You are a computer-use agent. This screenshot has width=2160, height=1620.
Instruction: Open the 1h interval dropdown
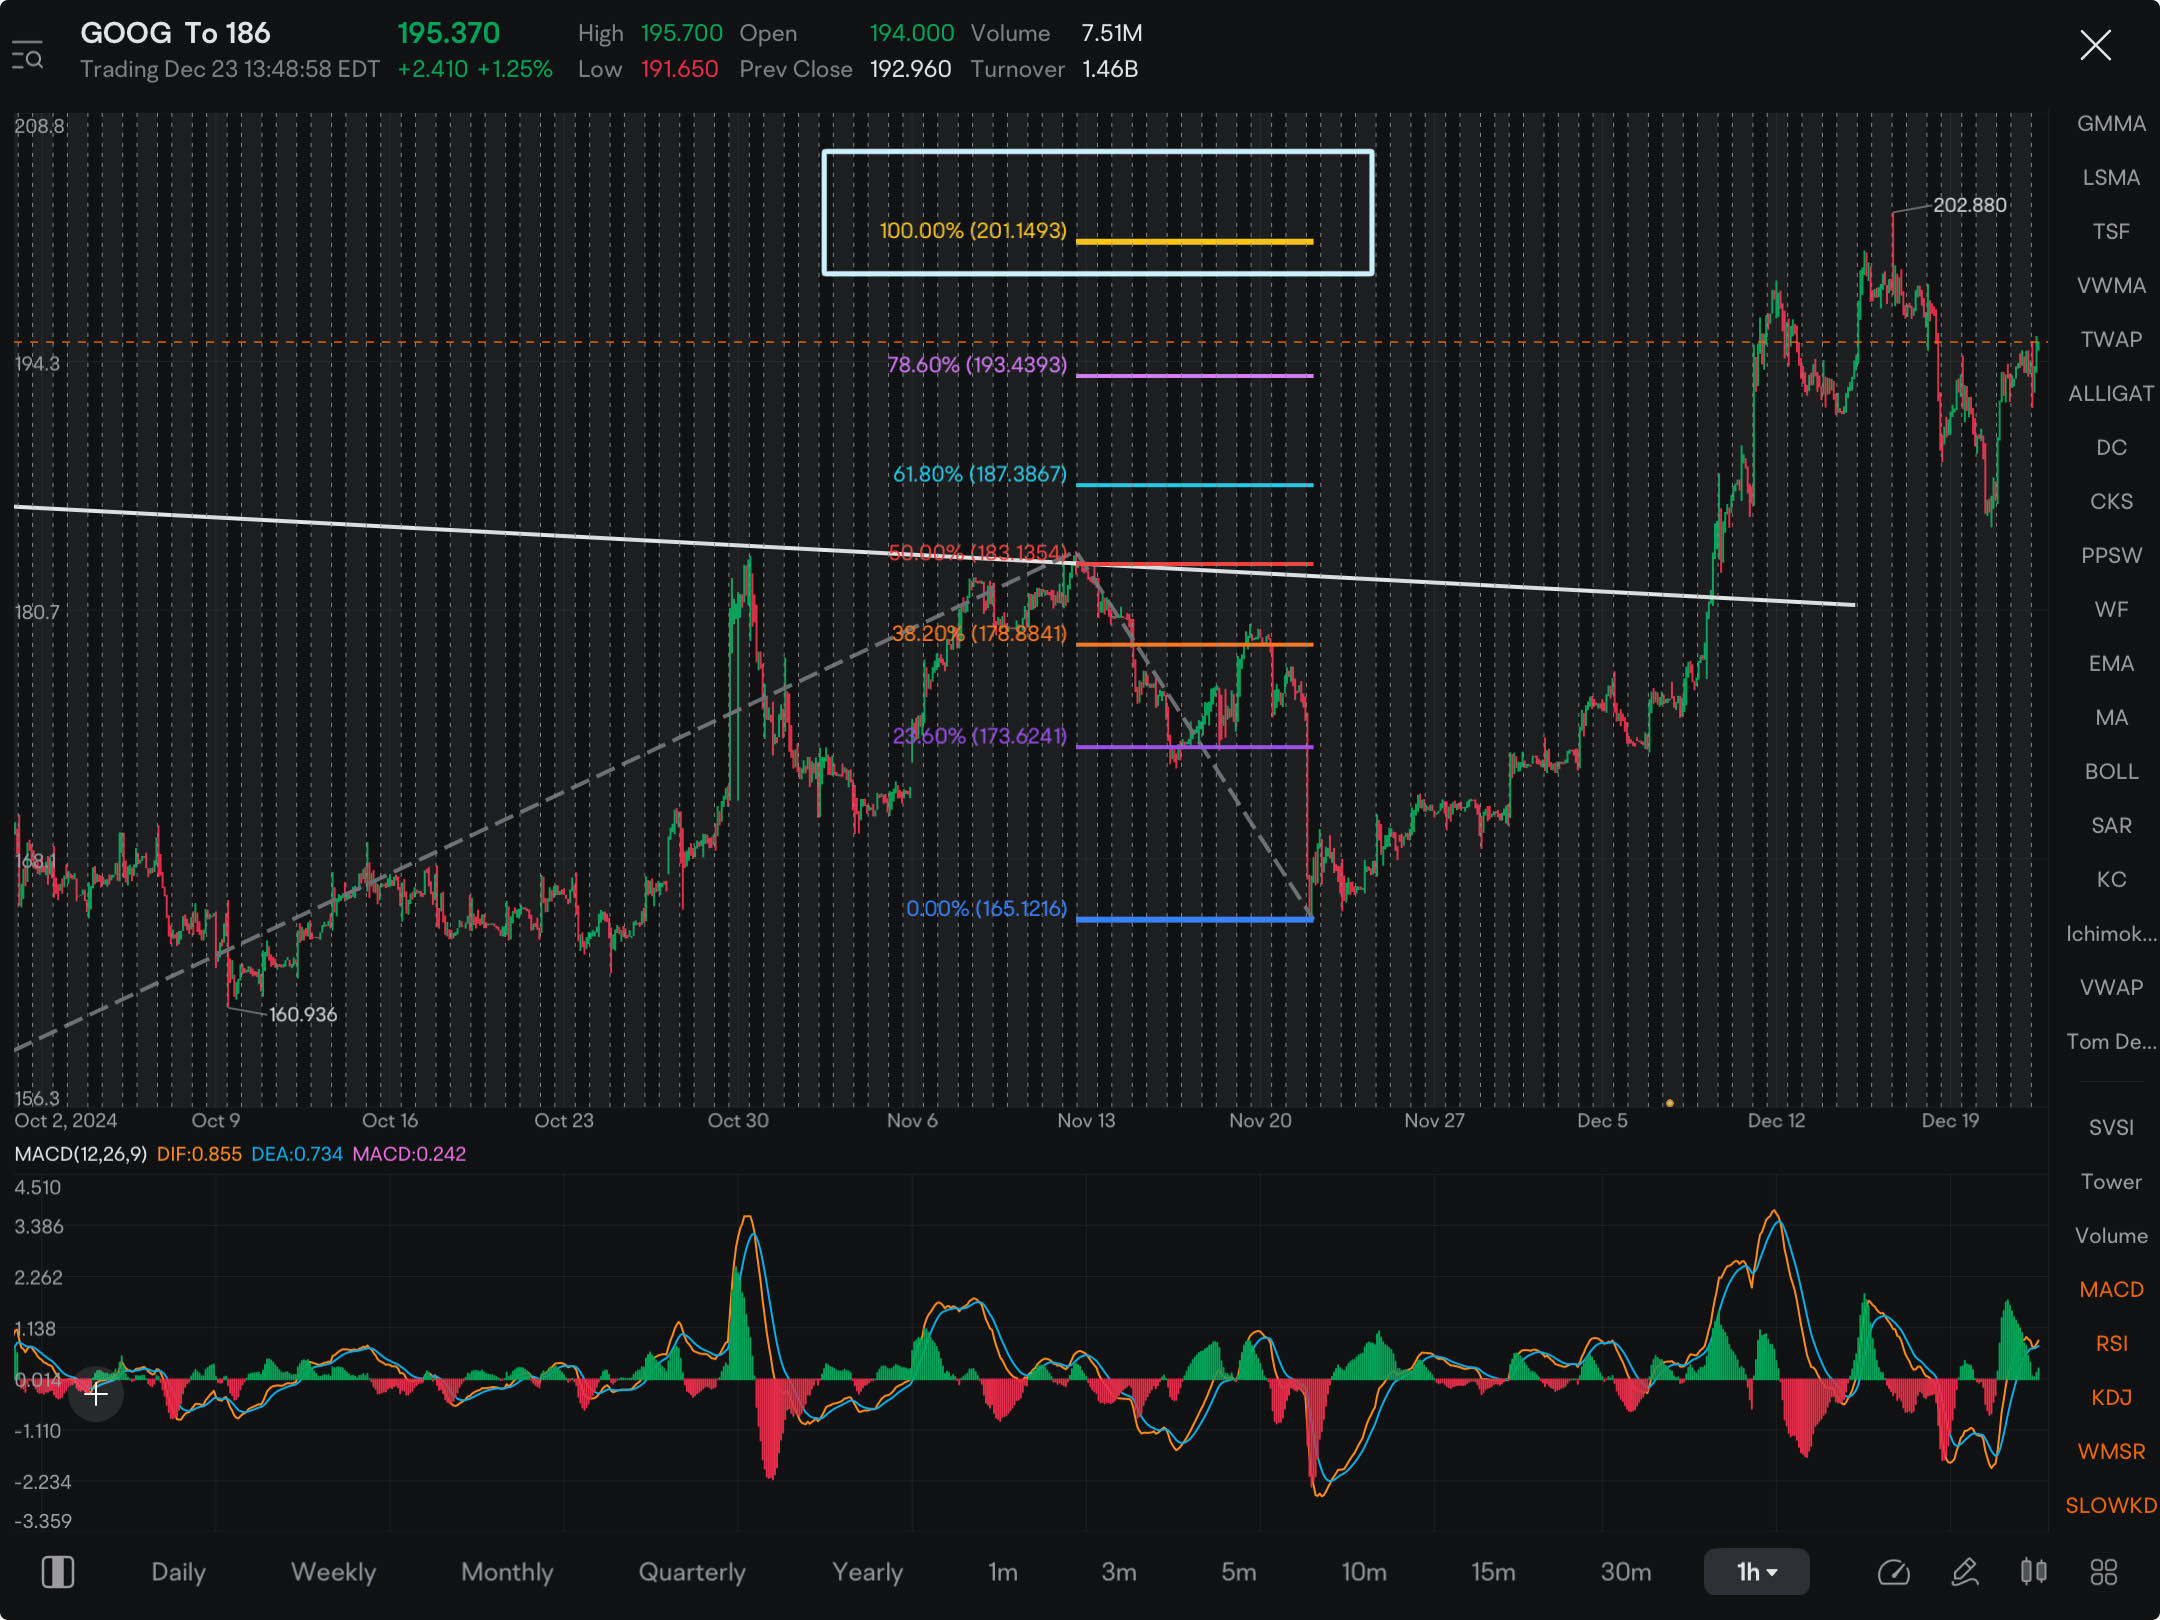1756,1572
